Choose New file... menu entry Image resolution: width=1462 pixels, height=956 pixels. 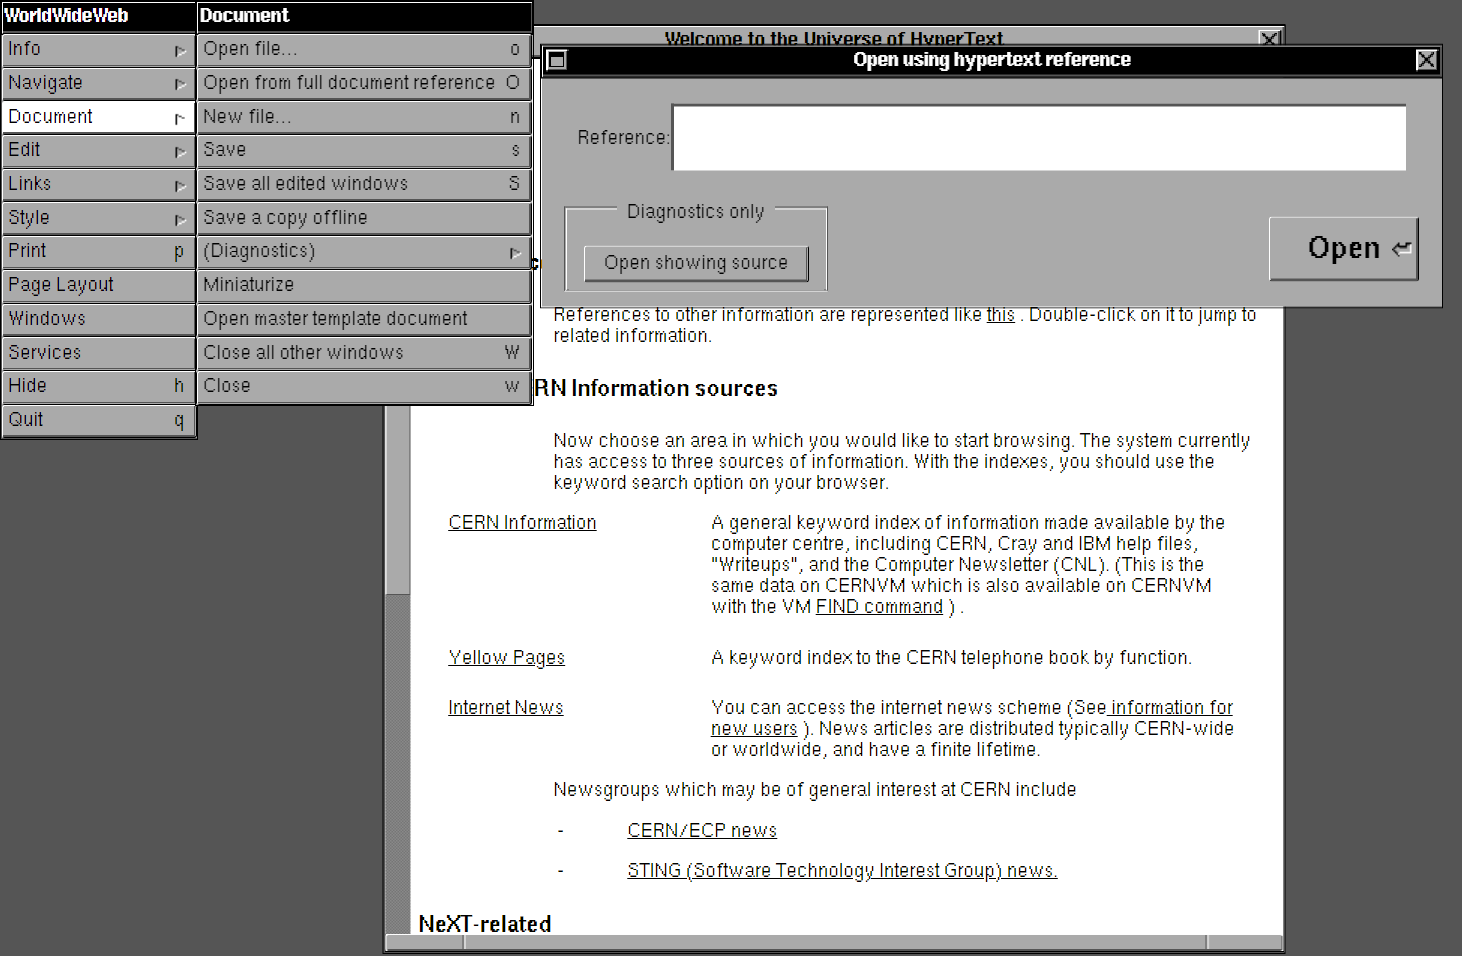coord(364,117)
